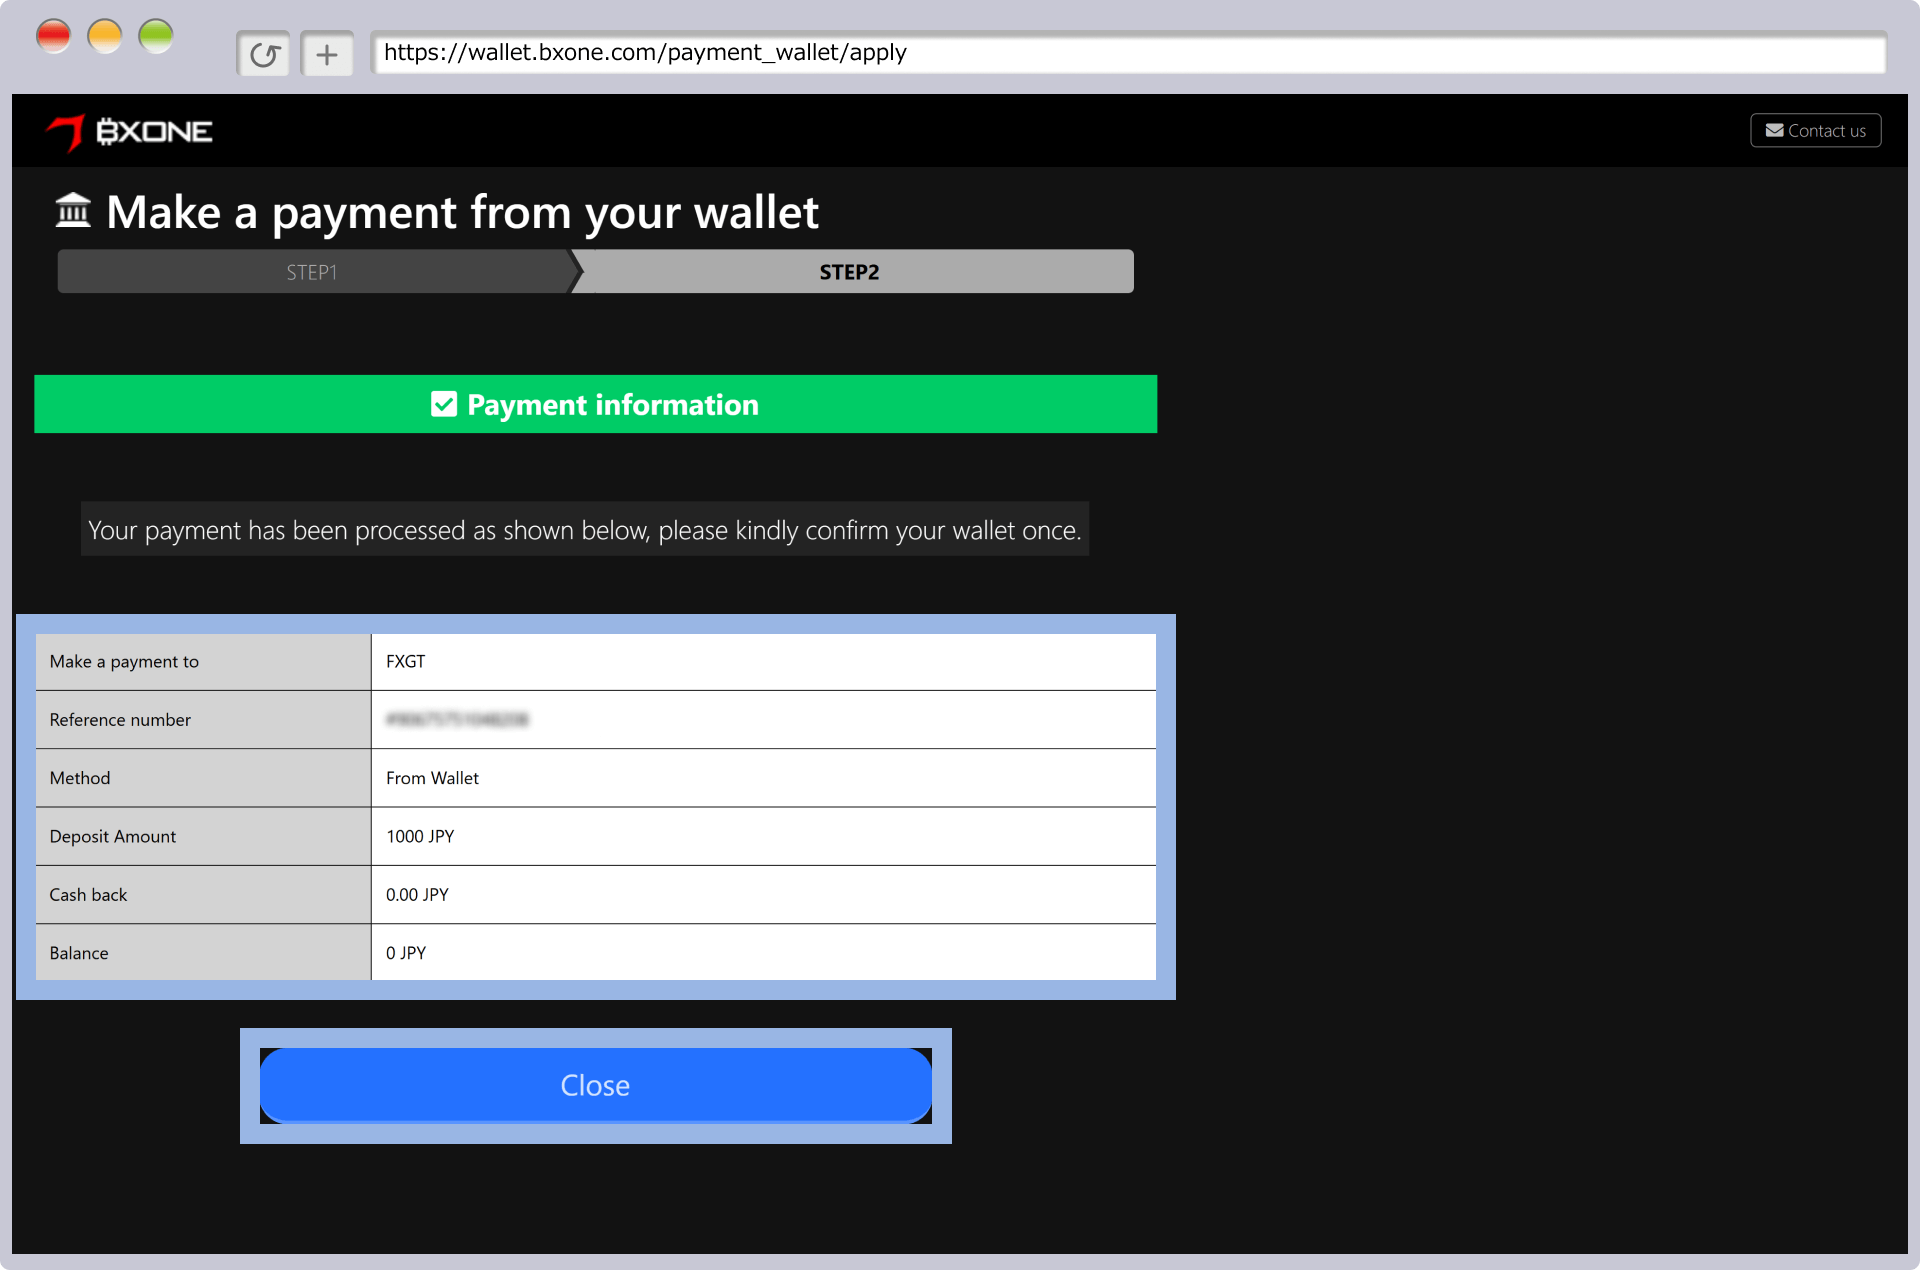The image size is (1920, 1270).
Task: Click the payment processed message text
Action: point(584,530)
